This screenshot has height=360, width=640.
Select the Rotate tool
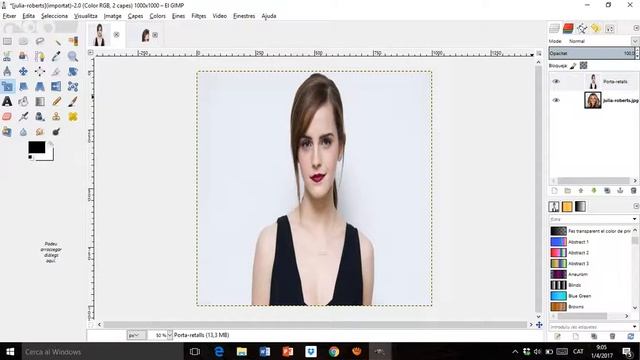coord(73,71)
